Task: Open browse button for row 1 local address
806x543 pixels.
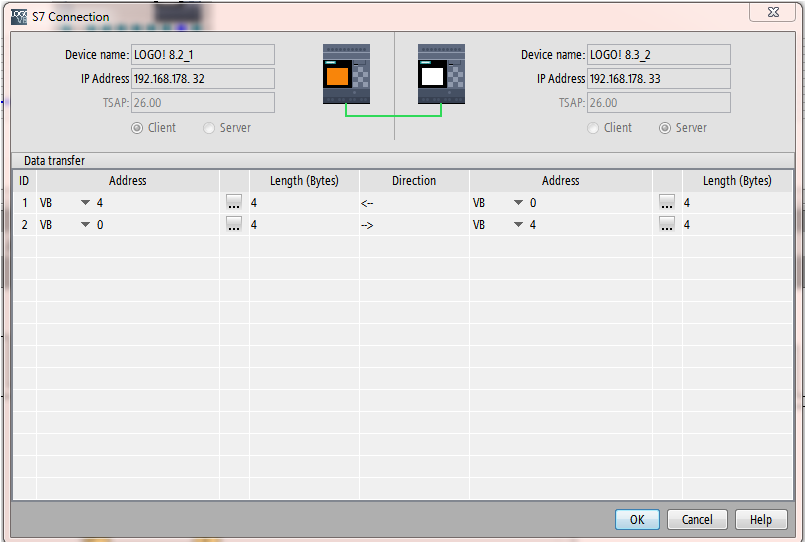Action: pos(234,203)
